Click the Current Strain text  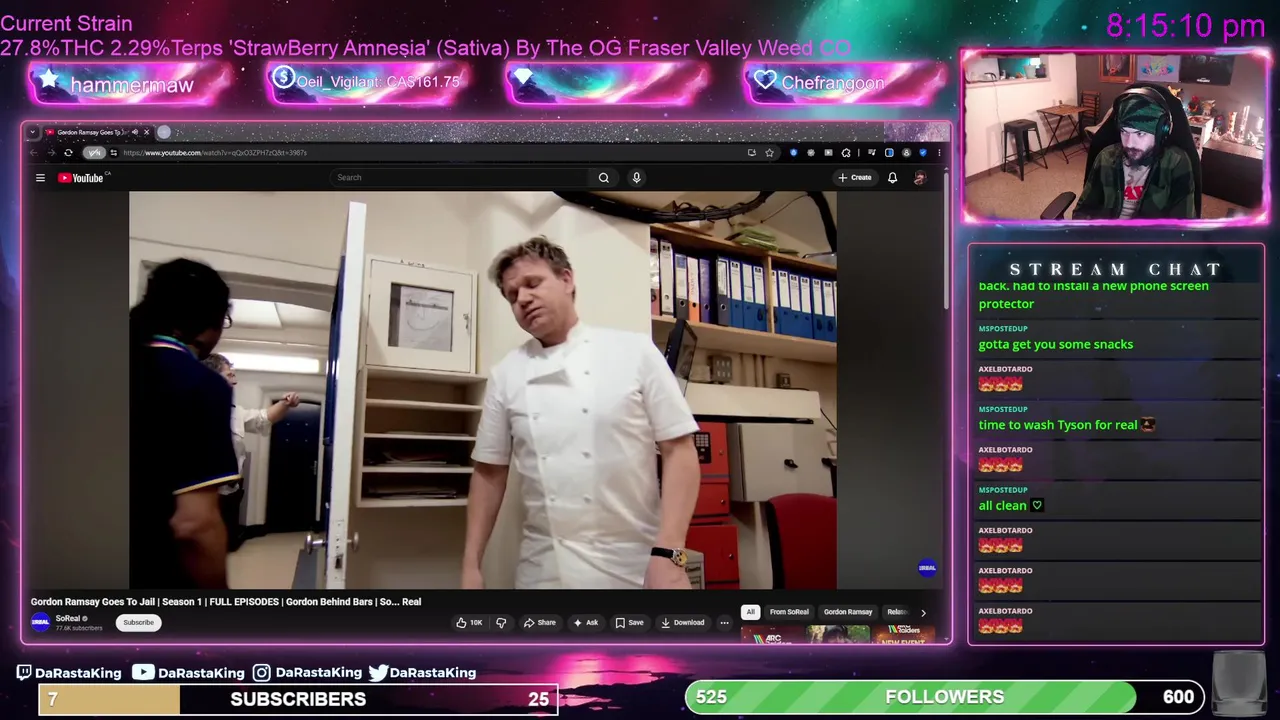click(x=67, y=23)
